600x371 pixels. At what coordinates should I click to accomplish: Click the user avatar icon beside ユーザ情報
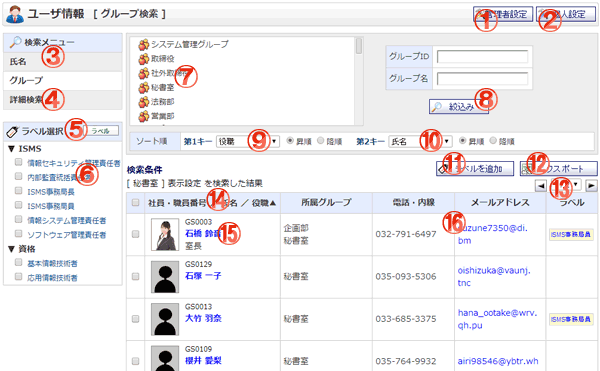coord(15,15)
